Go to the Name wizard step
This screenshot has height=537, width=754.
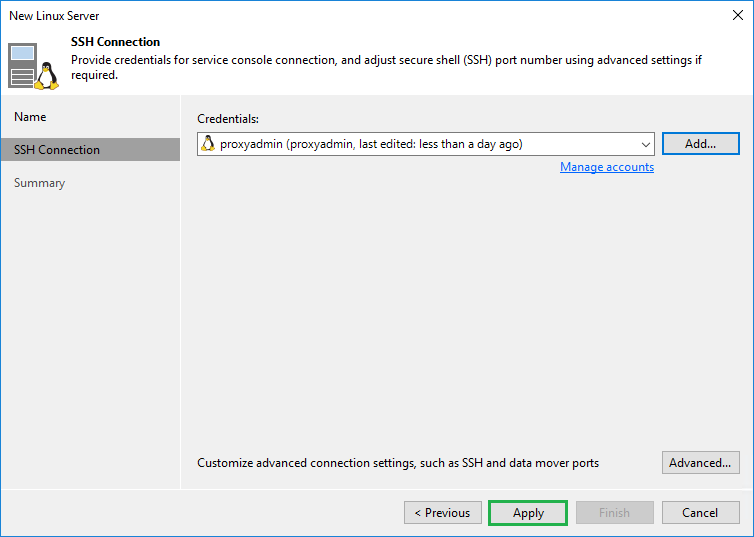[x=30, y=117]
